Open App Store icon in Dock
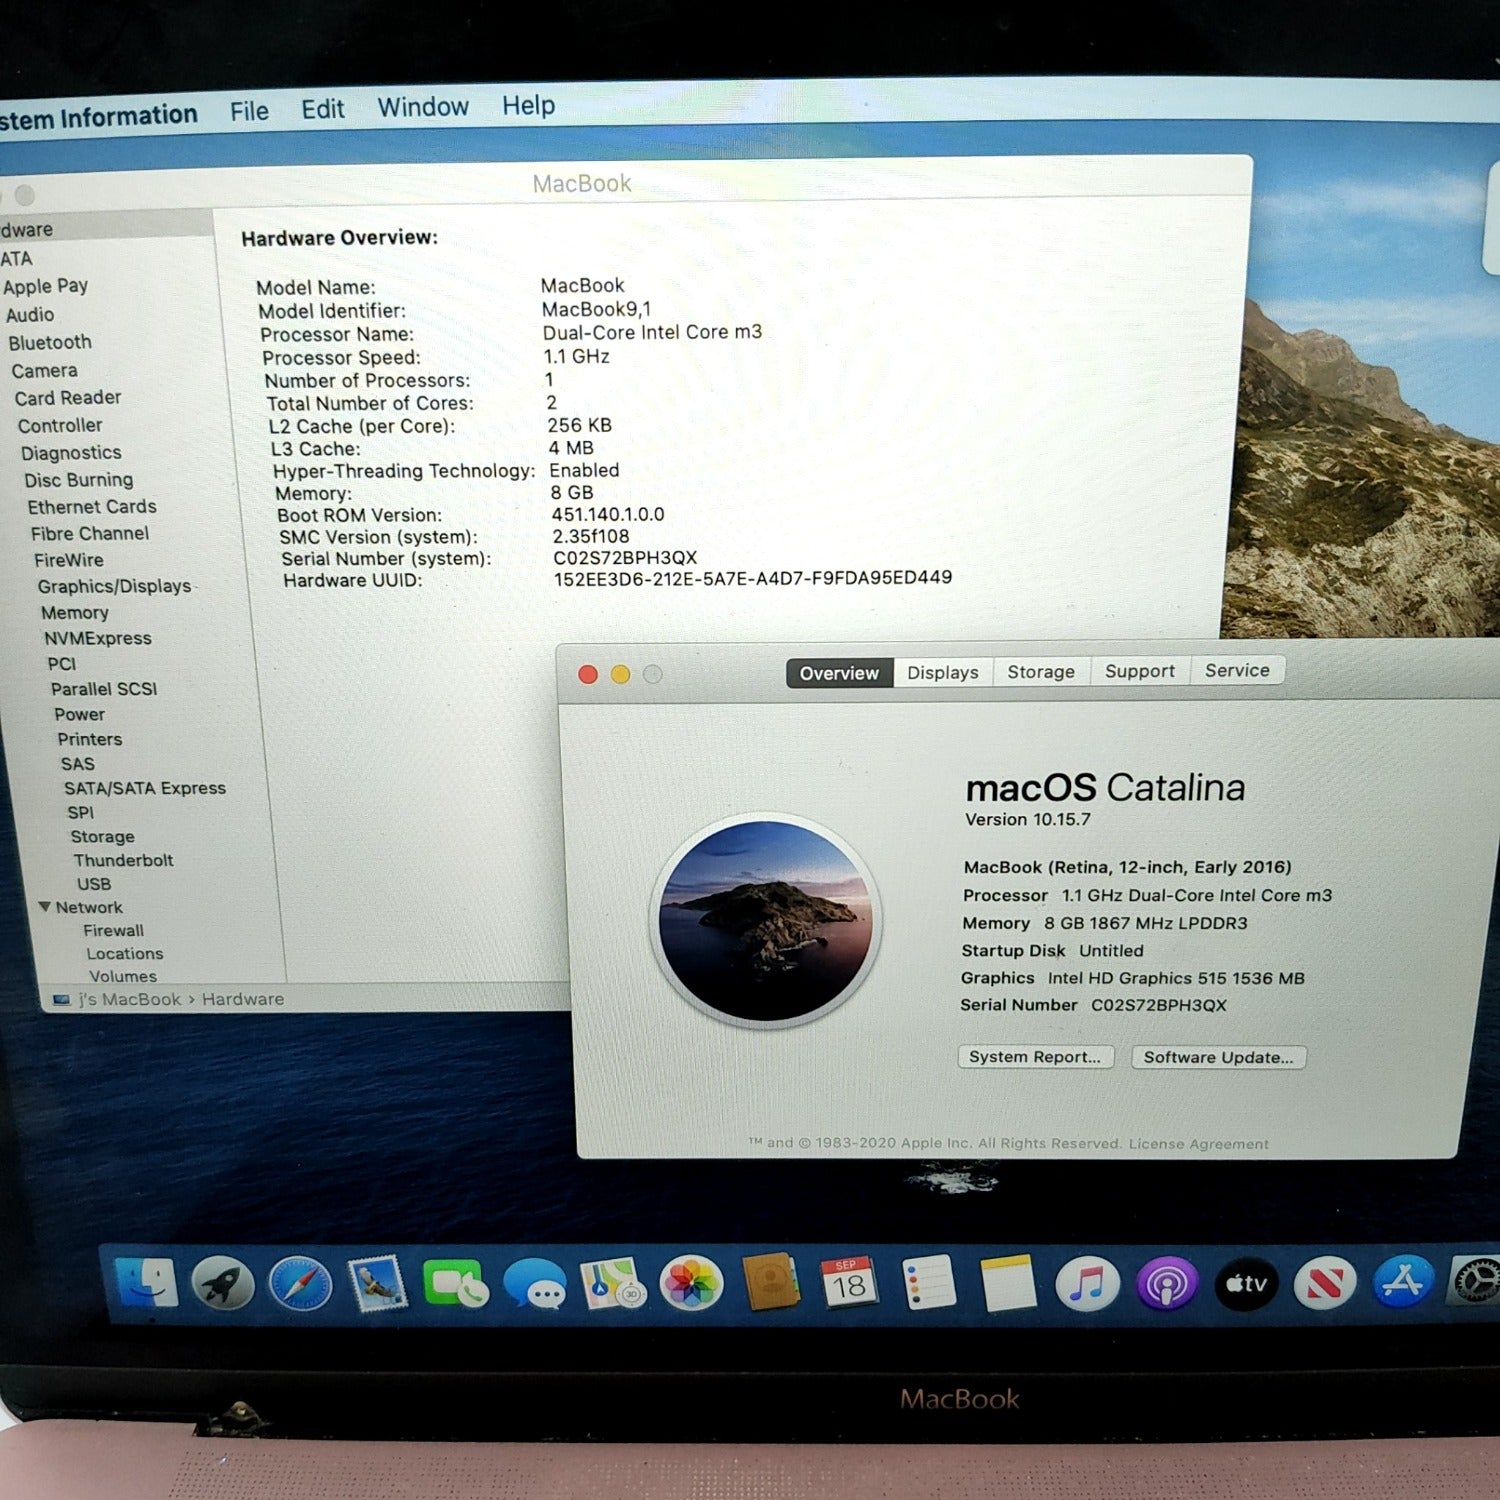Screen dimensions: 1500x1500 pos(1403,1283)
